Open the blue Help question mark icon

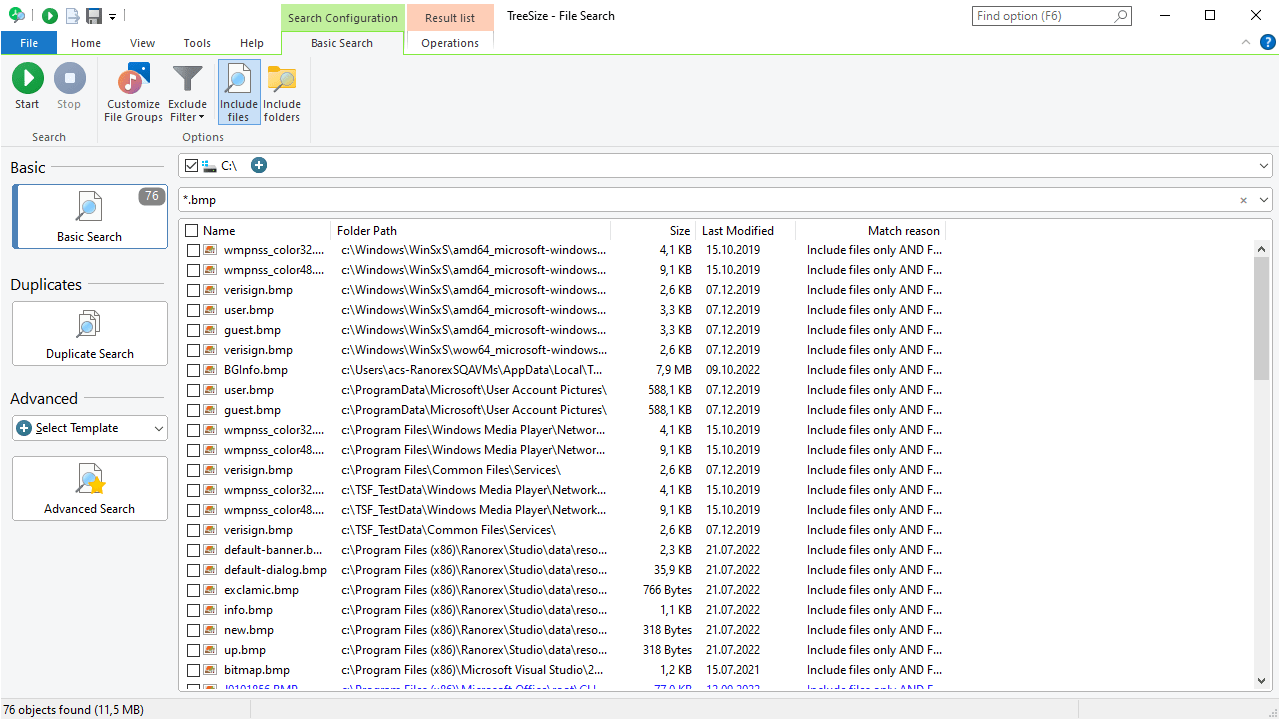point(1267,42)
